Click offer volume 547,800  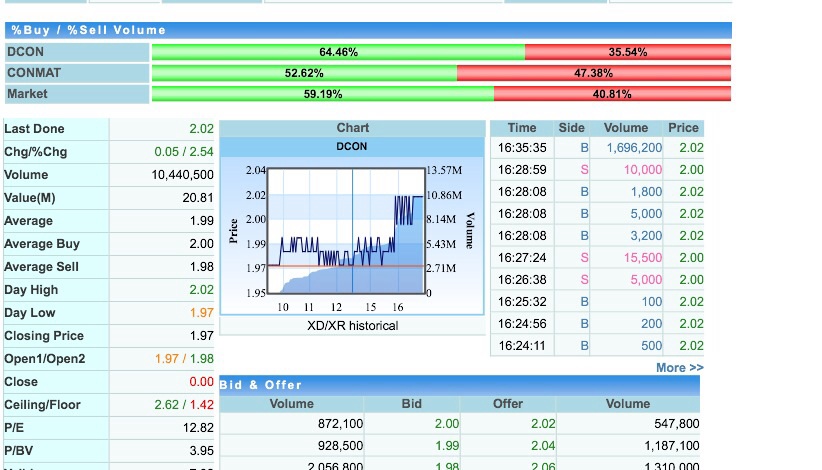pyautogui.click(x=676, y=424)
